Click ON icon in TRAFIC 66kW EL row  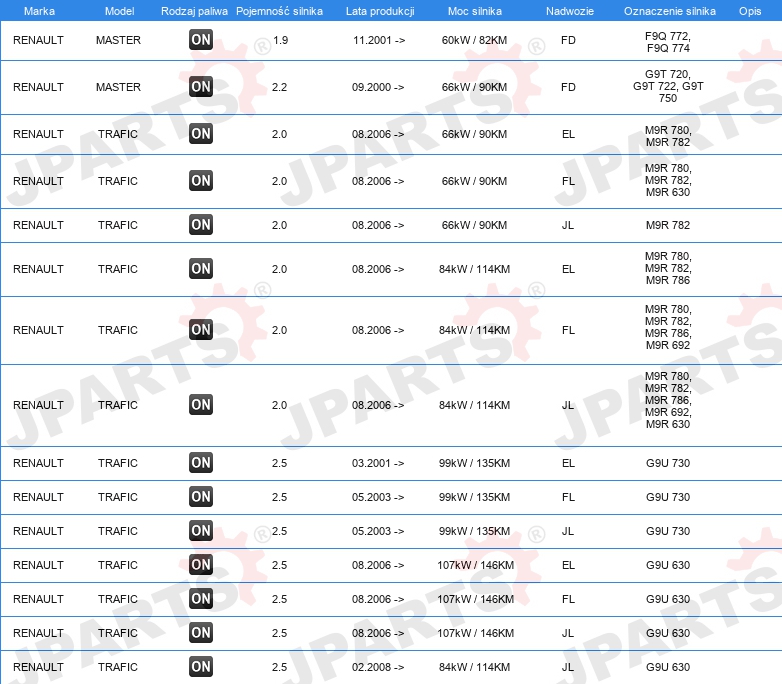[201, 134]
